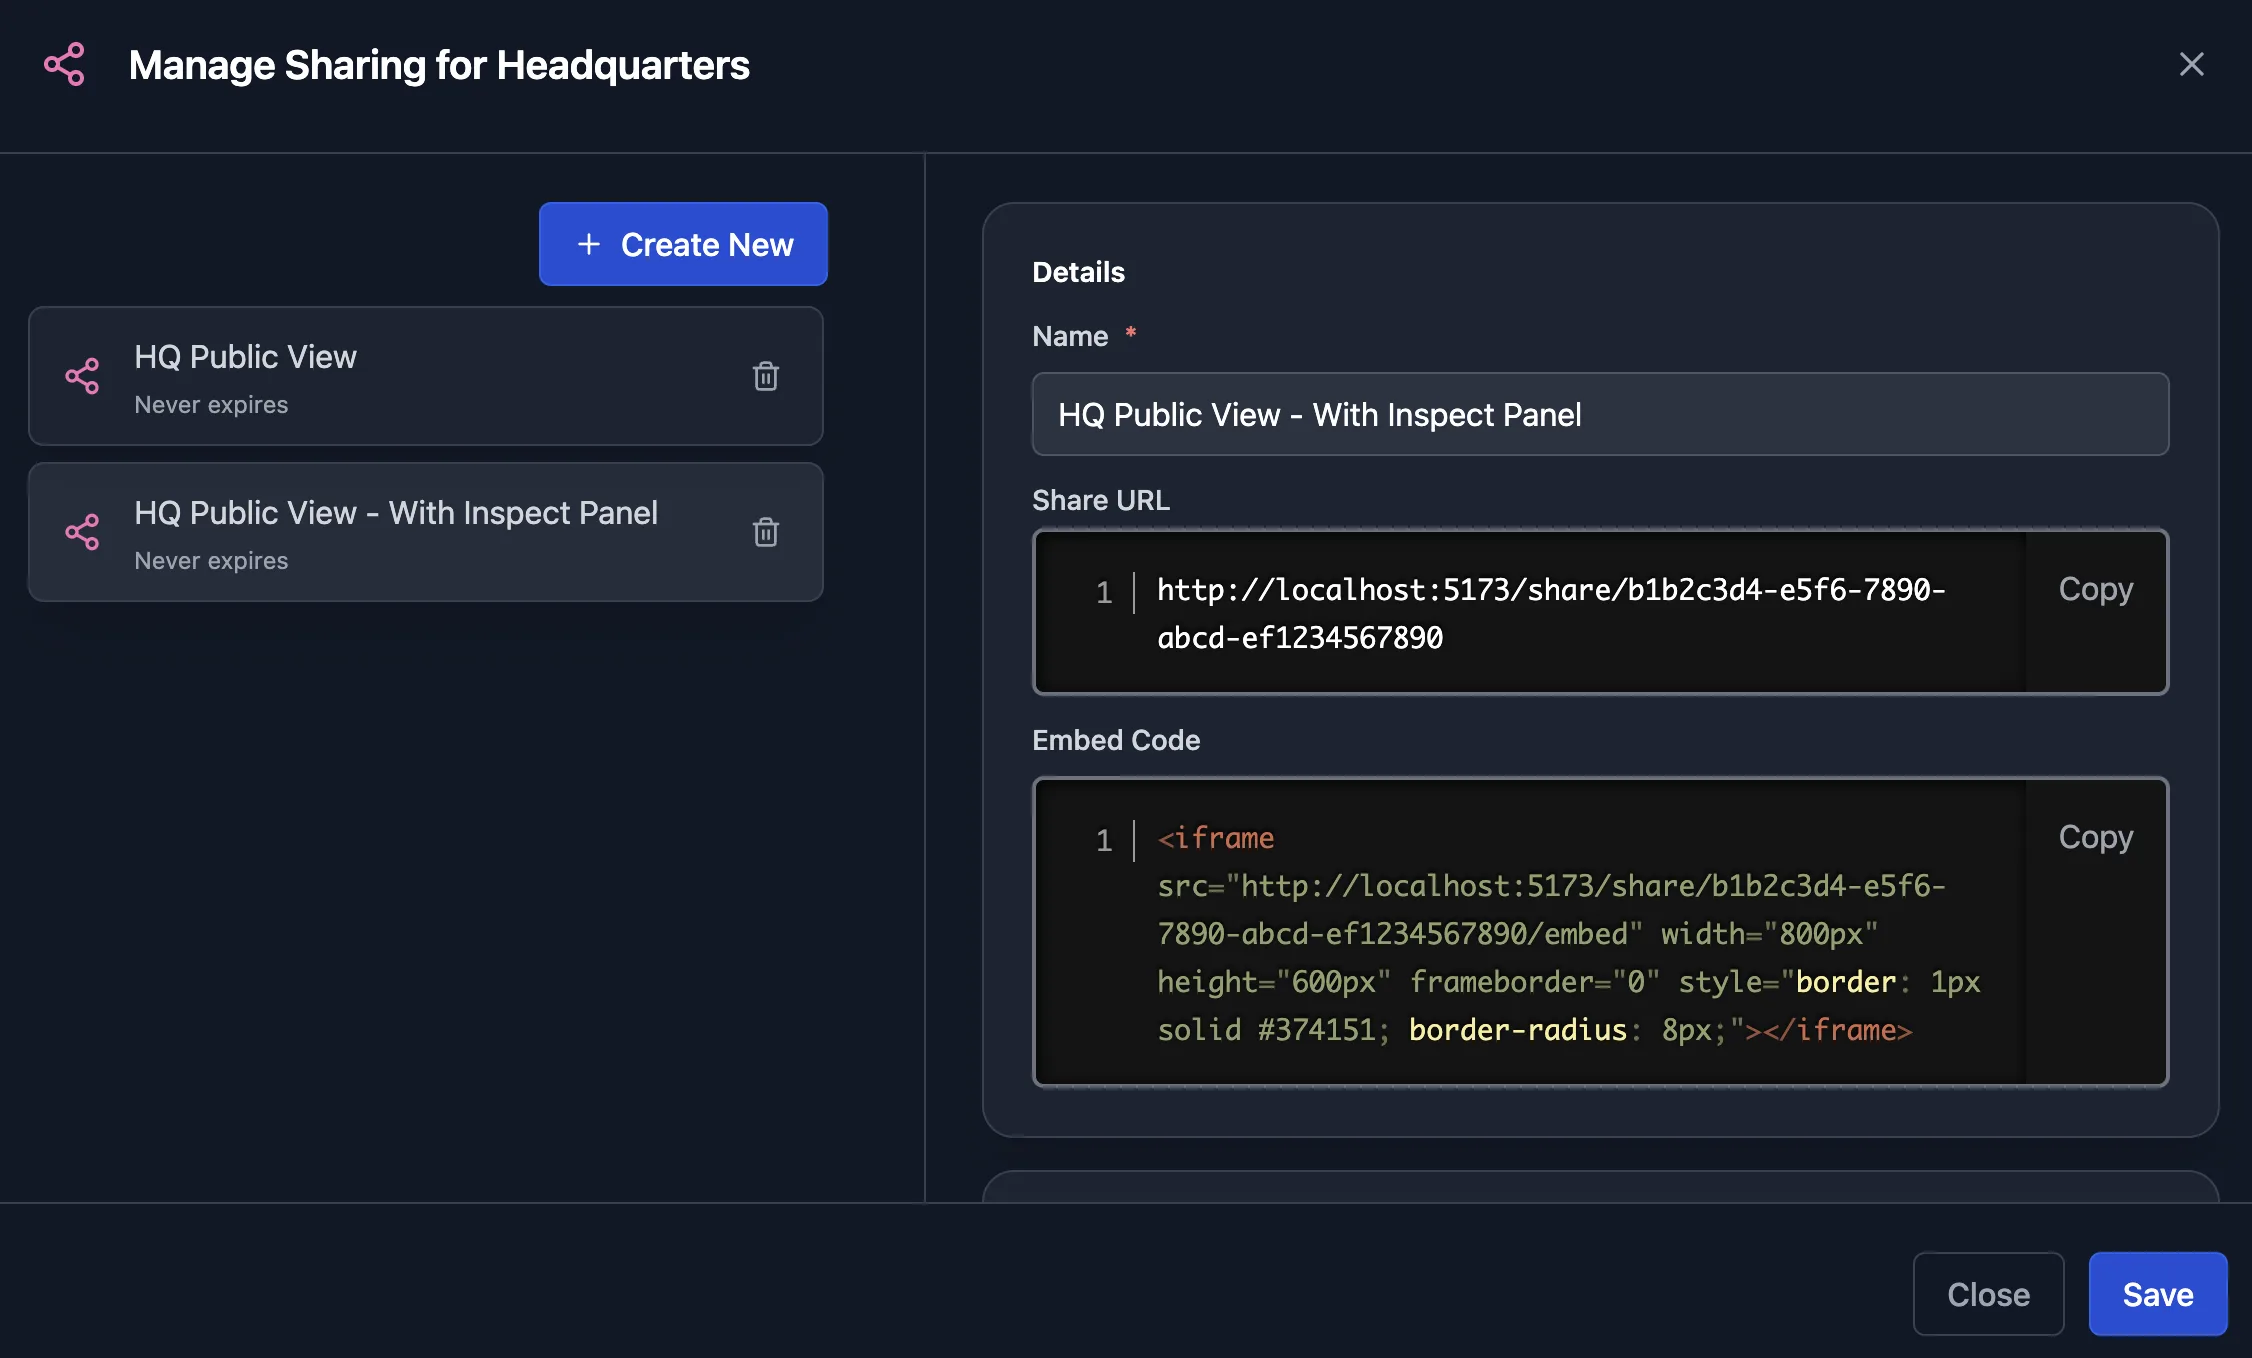Delete the HQ Public View share
2252x1358 pixels.
click(x=766, y=376)
